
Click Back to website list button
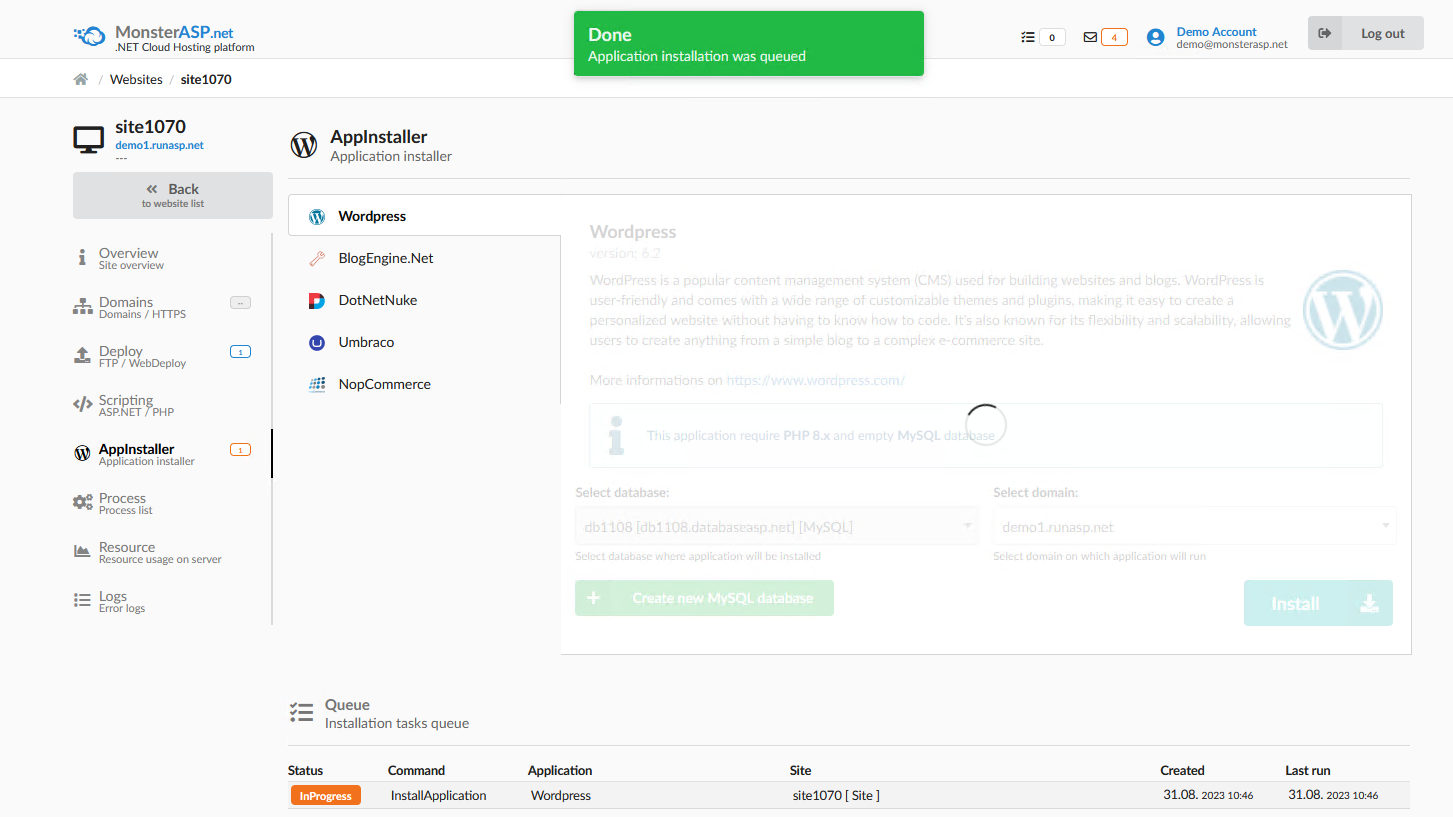coord(173,195)
